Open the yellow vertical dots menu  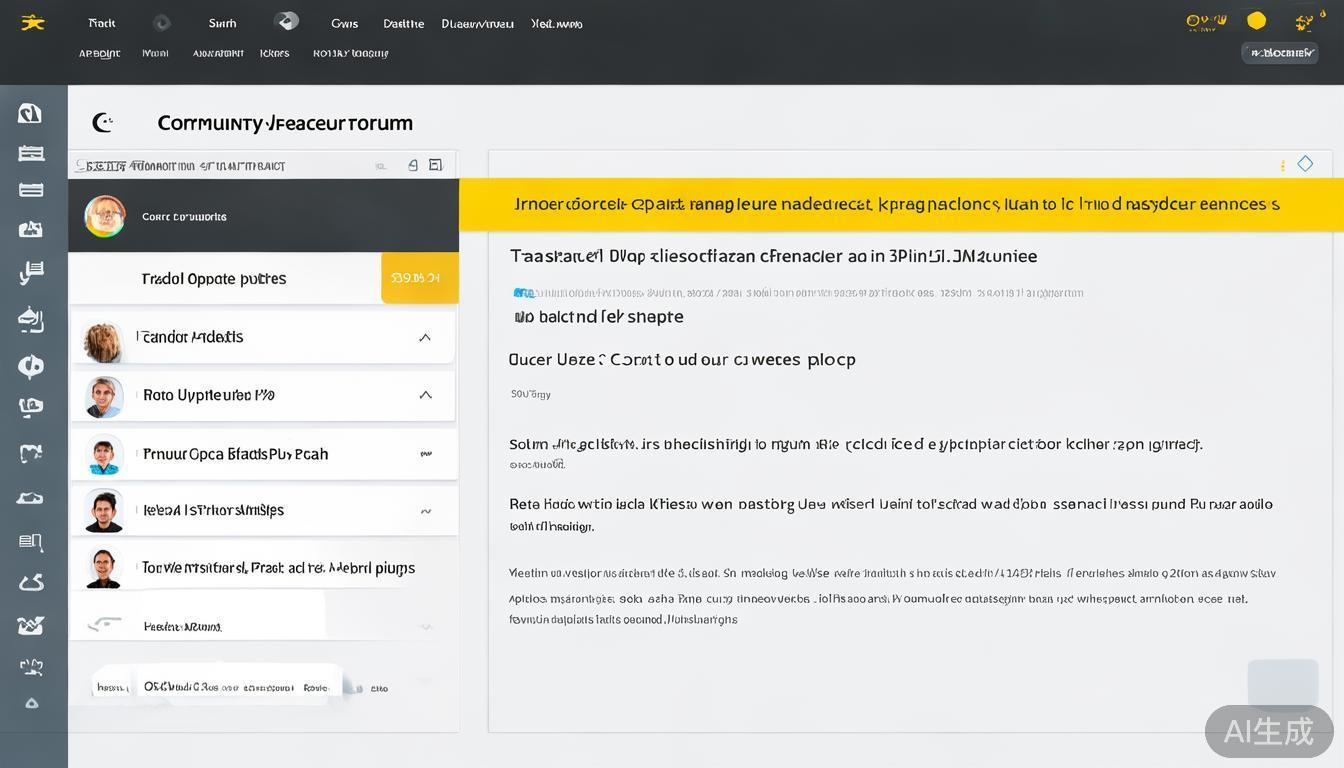(x=1282, y=165)
